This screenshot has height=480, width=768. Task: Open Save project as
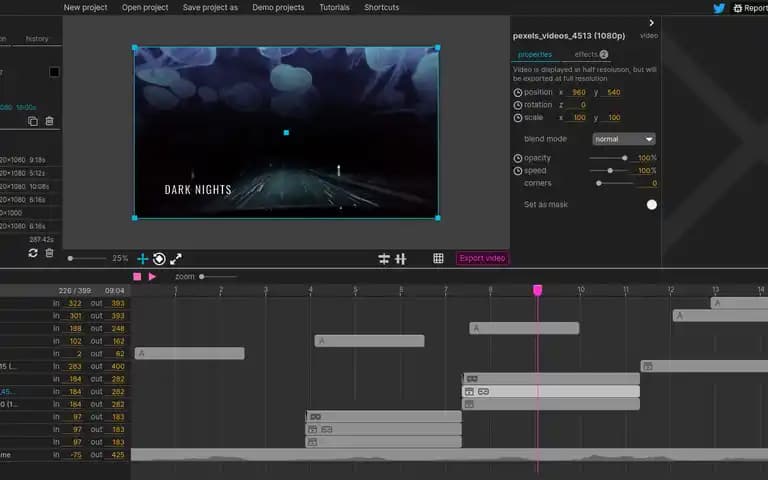click(x=210, y=7)
